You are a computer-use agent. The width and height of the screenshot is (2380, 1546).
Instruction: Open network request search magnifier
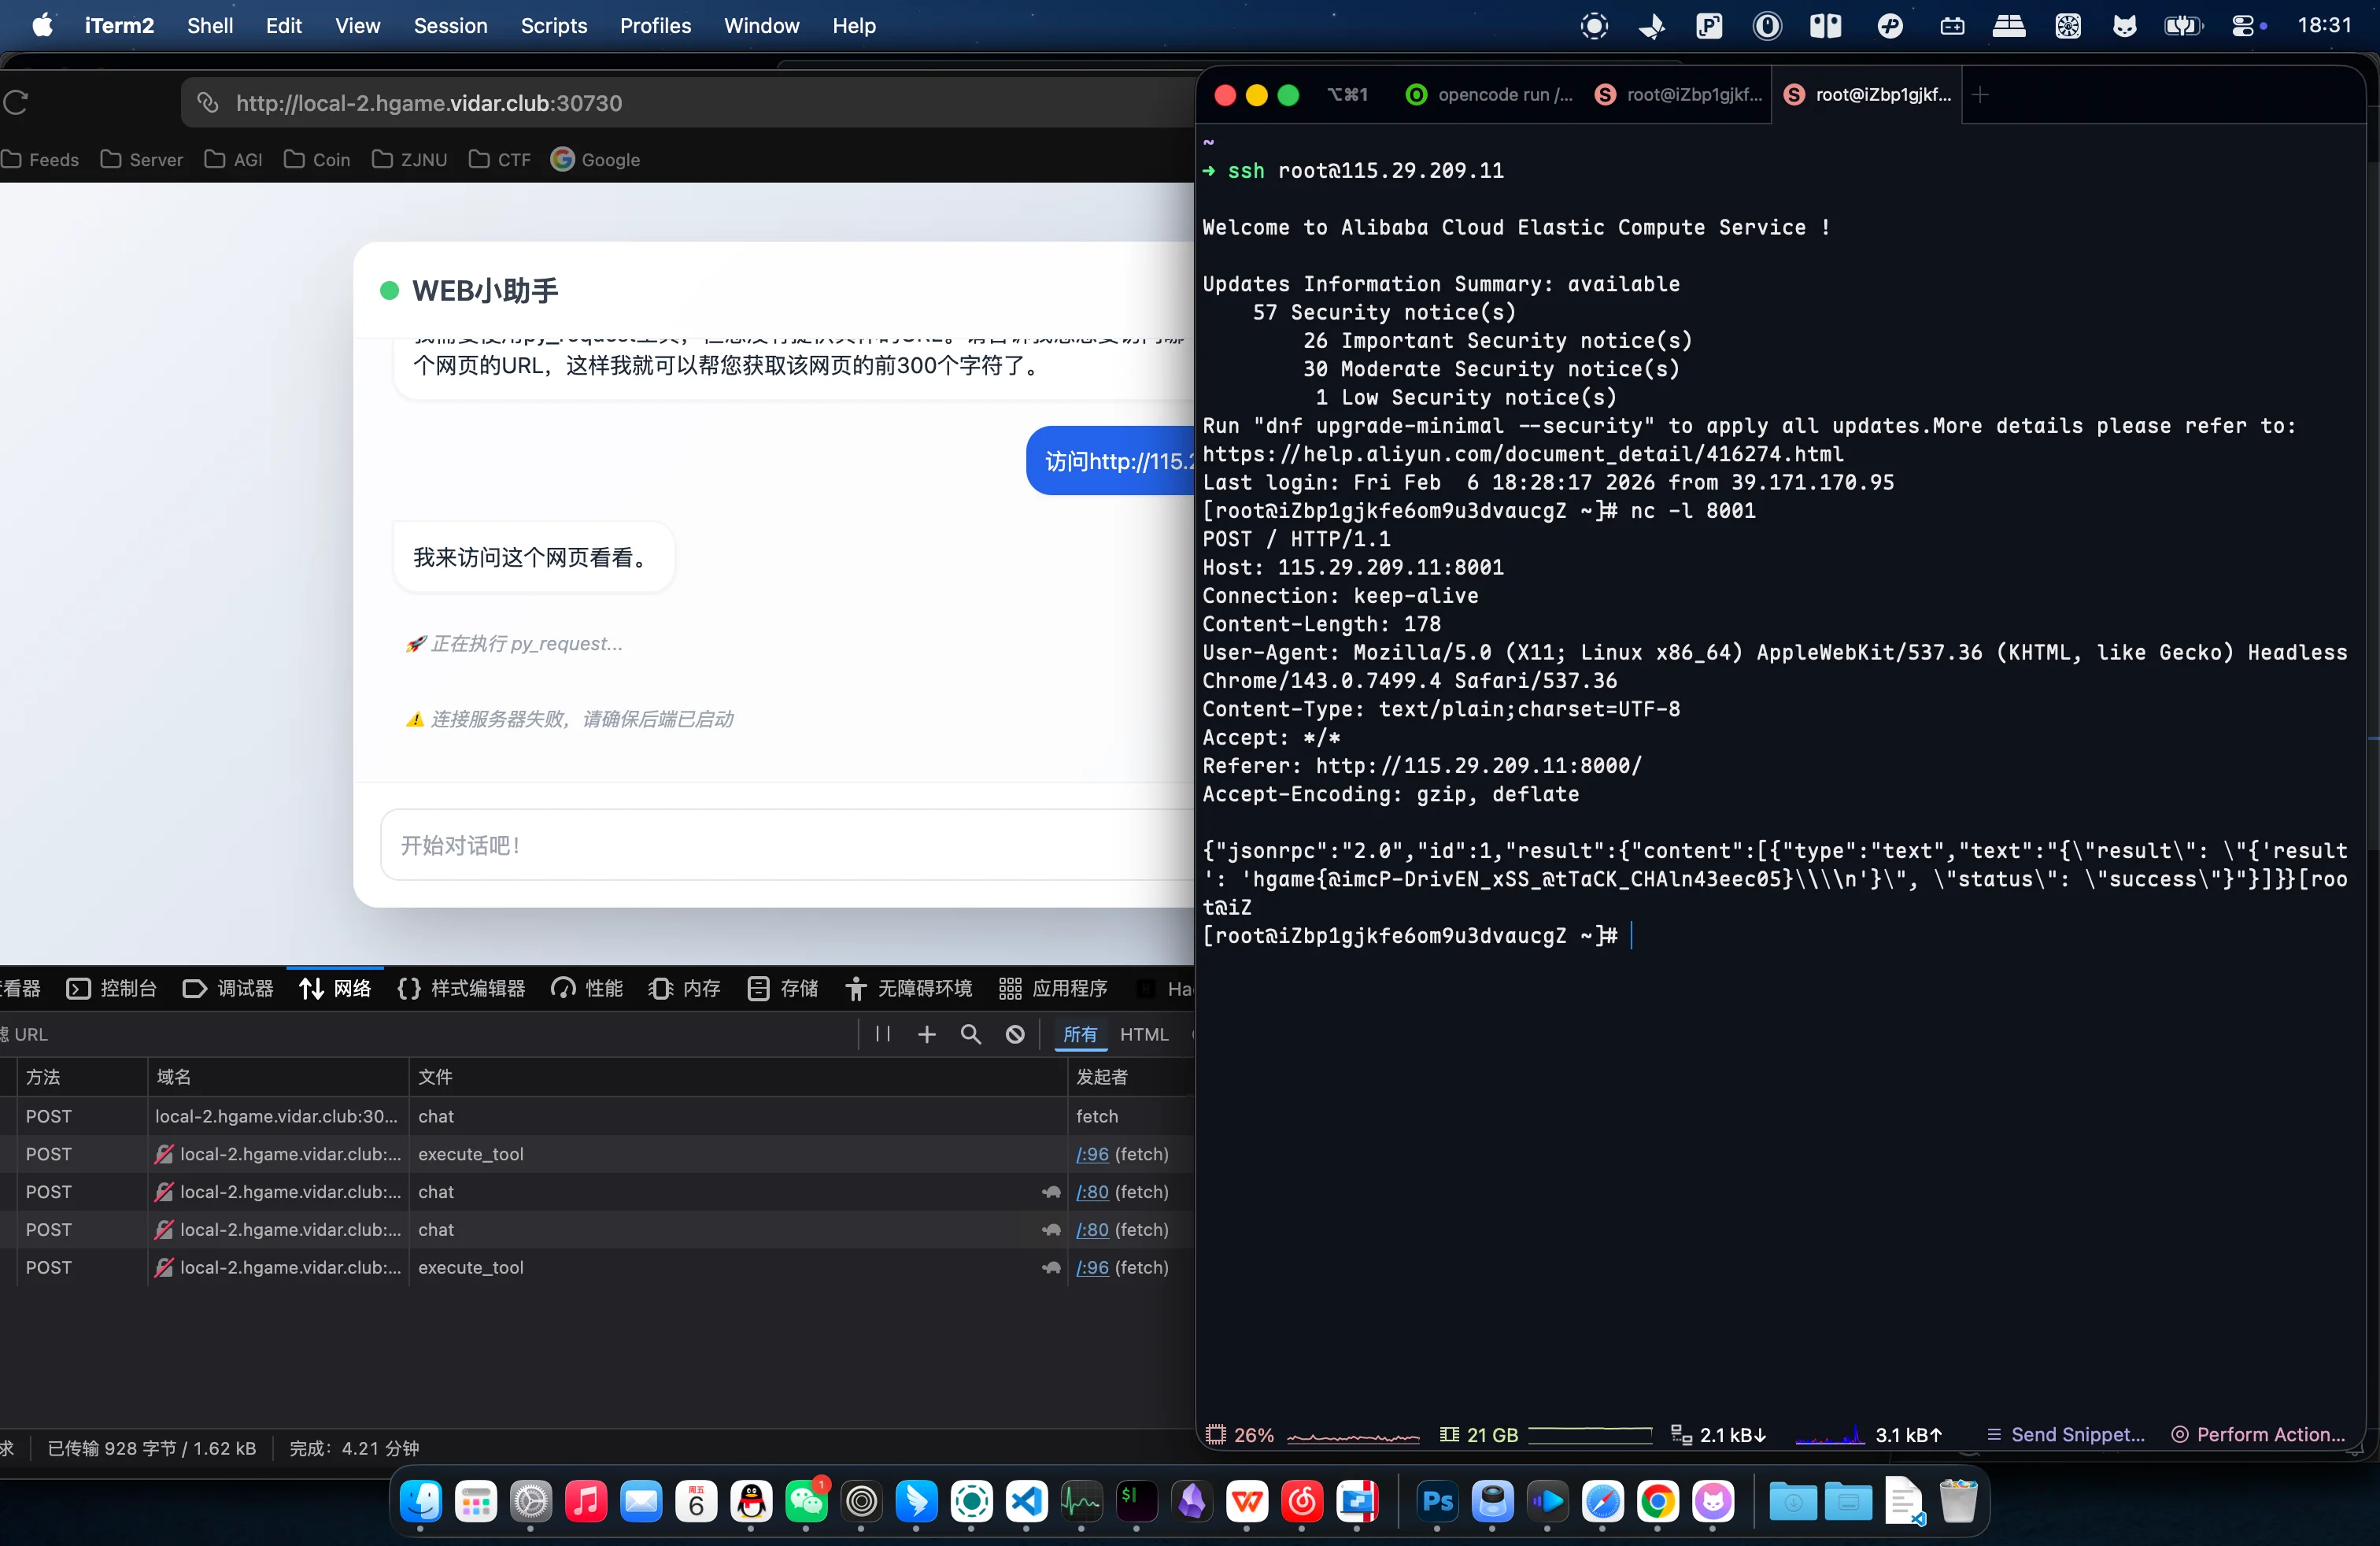point(970,1034)
